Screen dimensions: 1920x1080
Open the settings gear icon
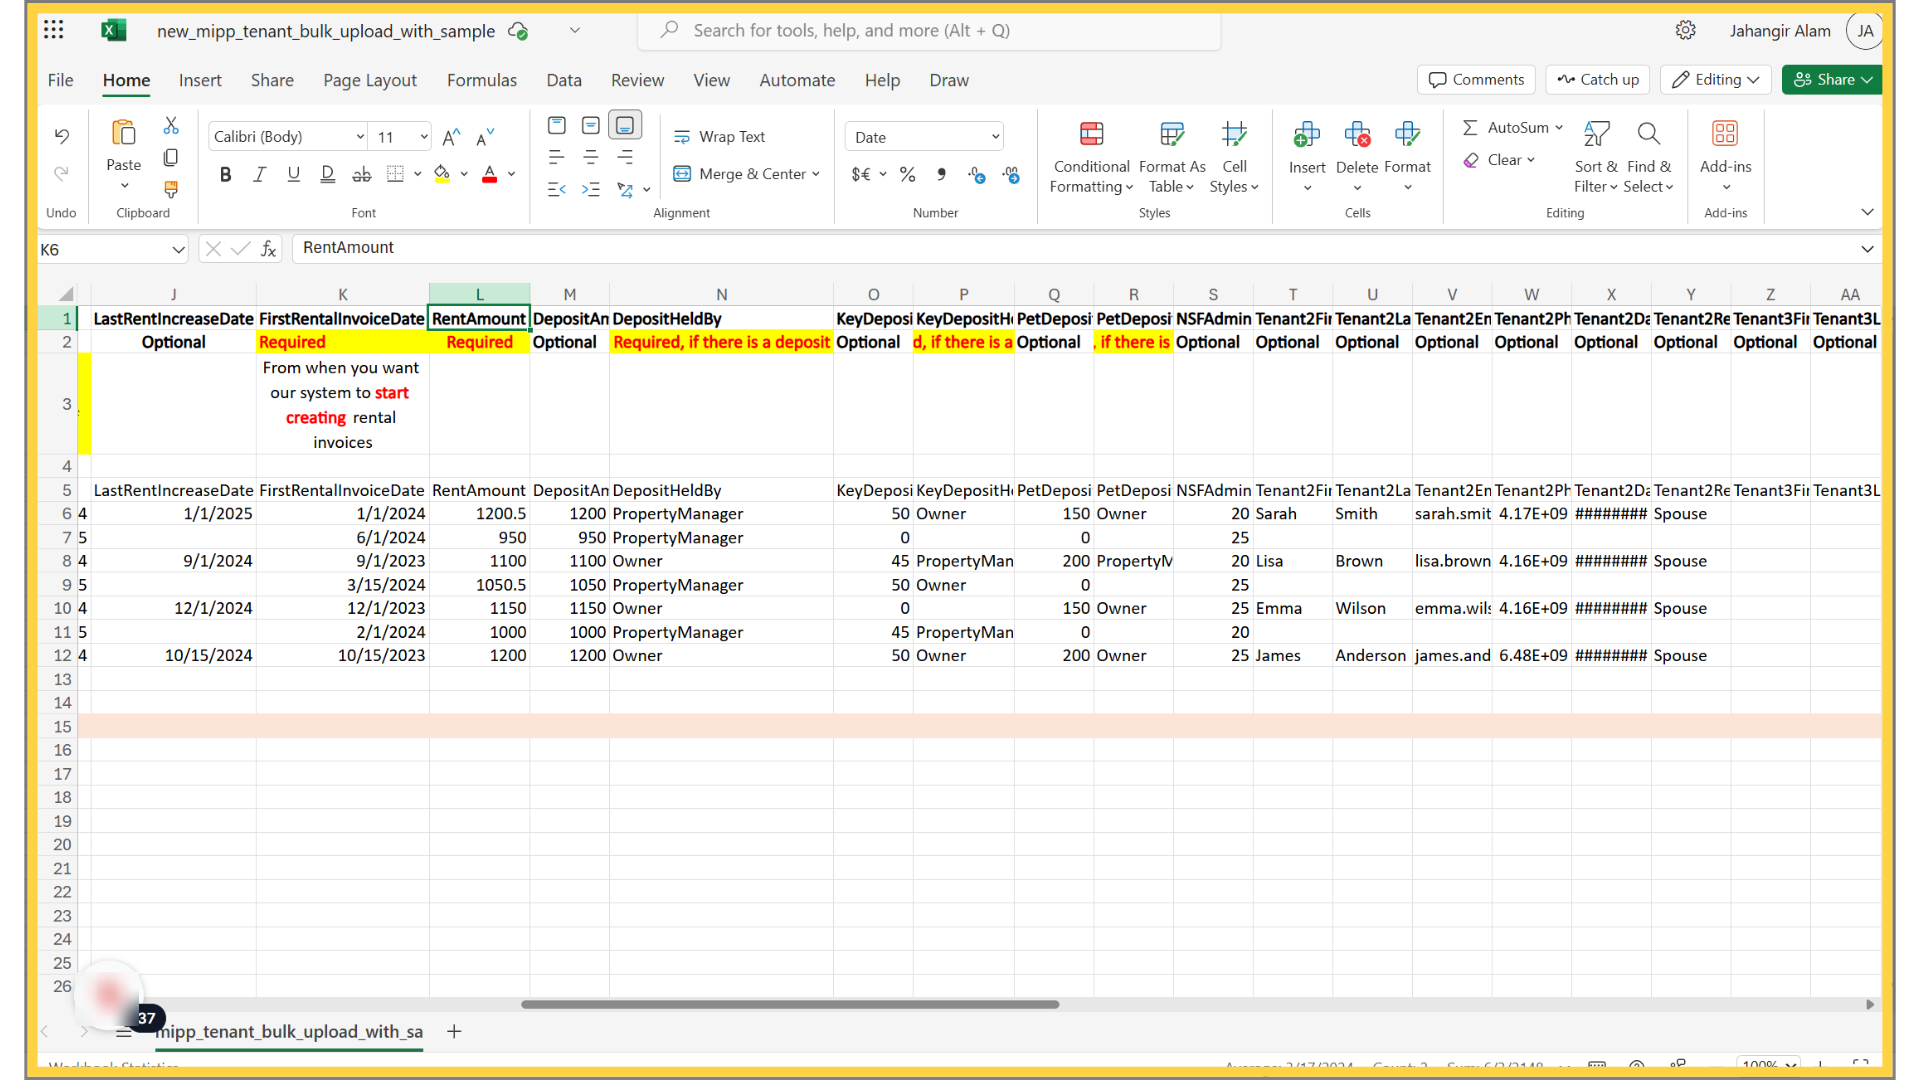[1686, 30]
